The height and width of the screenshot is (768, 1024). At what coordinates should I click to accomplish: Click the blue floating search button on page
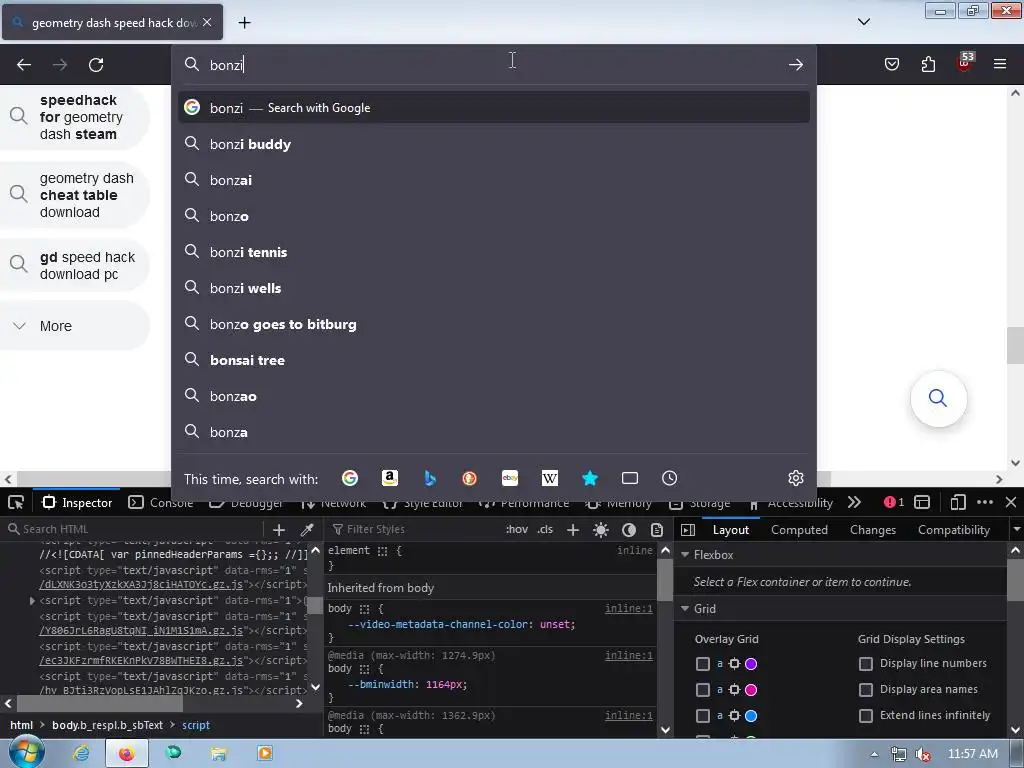(x=938, y=398)
